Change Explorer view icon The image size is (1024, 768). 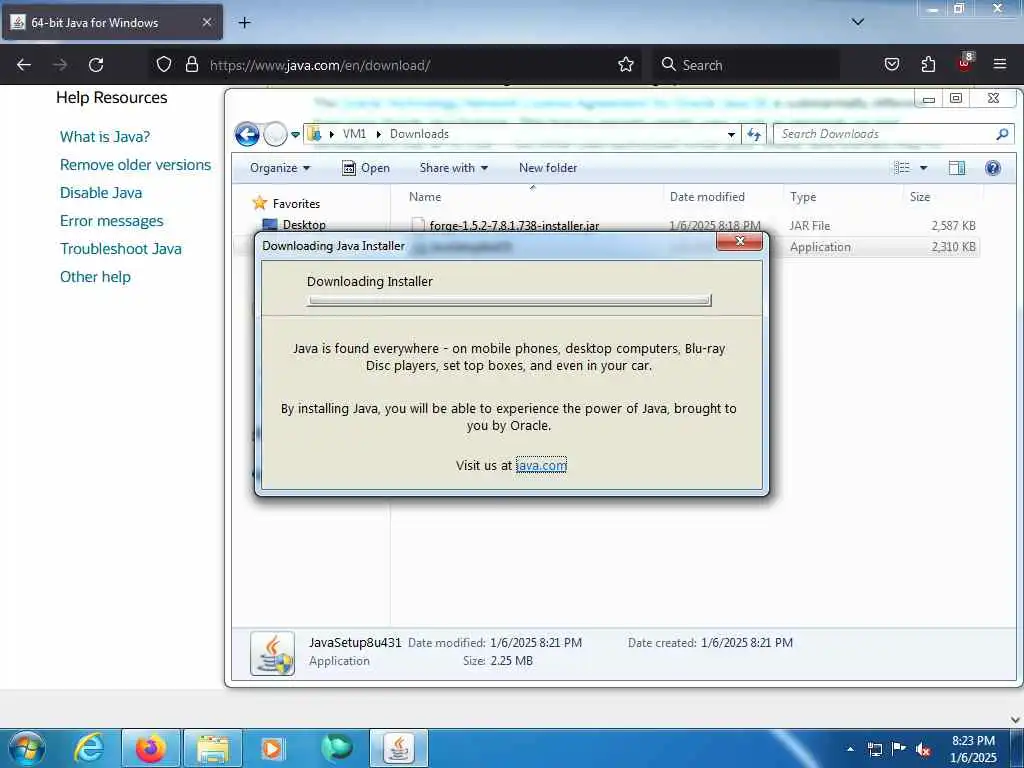(x=902, y=168)
